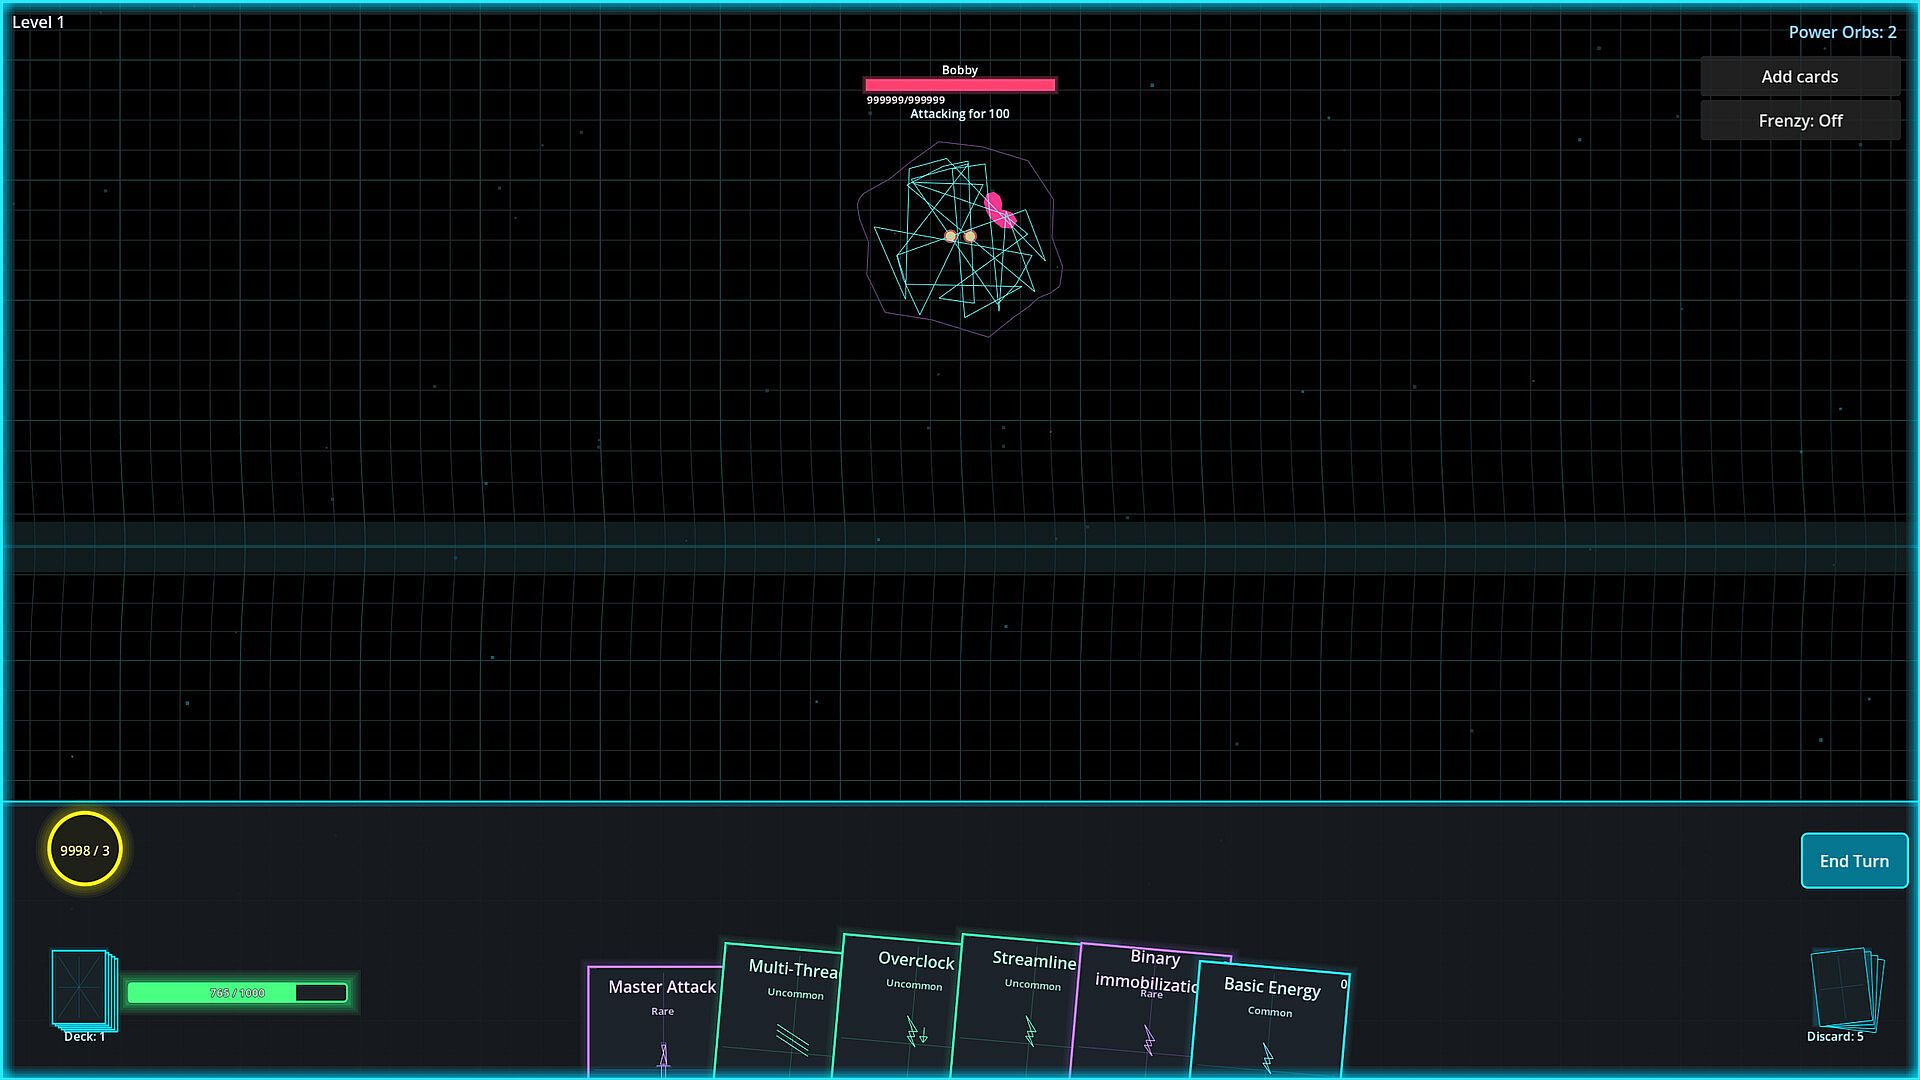Click the lightning-arrow icon on Overclock card
Image resolution: width=1920 pixels, height=1080 pixels.
916,1031
